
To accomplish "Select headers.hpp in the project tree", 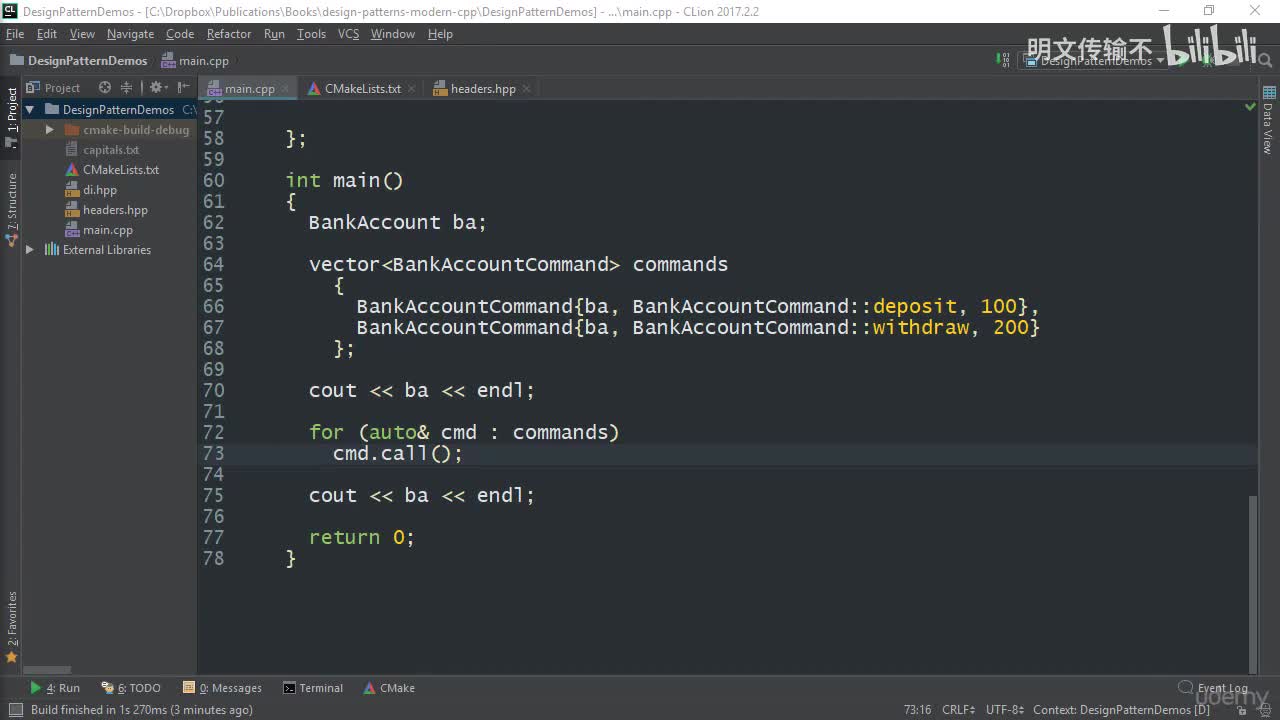I will click(x=115, y=210).
